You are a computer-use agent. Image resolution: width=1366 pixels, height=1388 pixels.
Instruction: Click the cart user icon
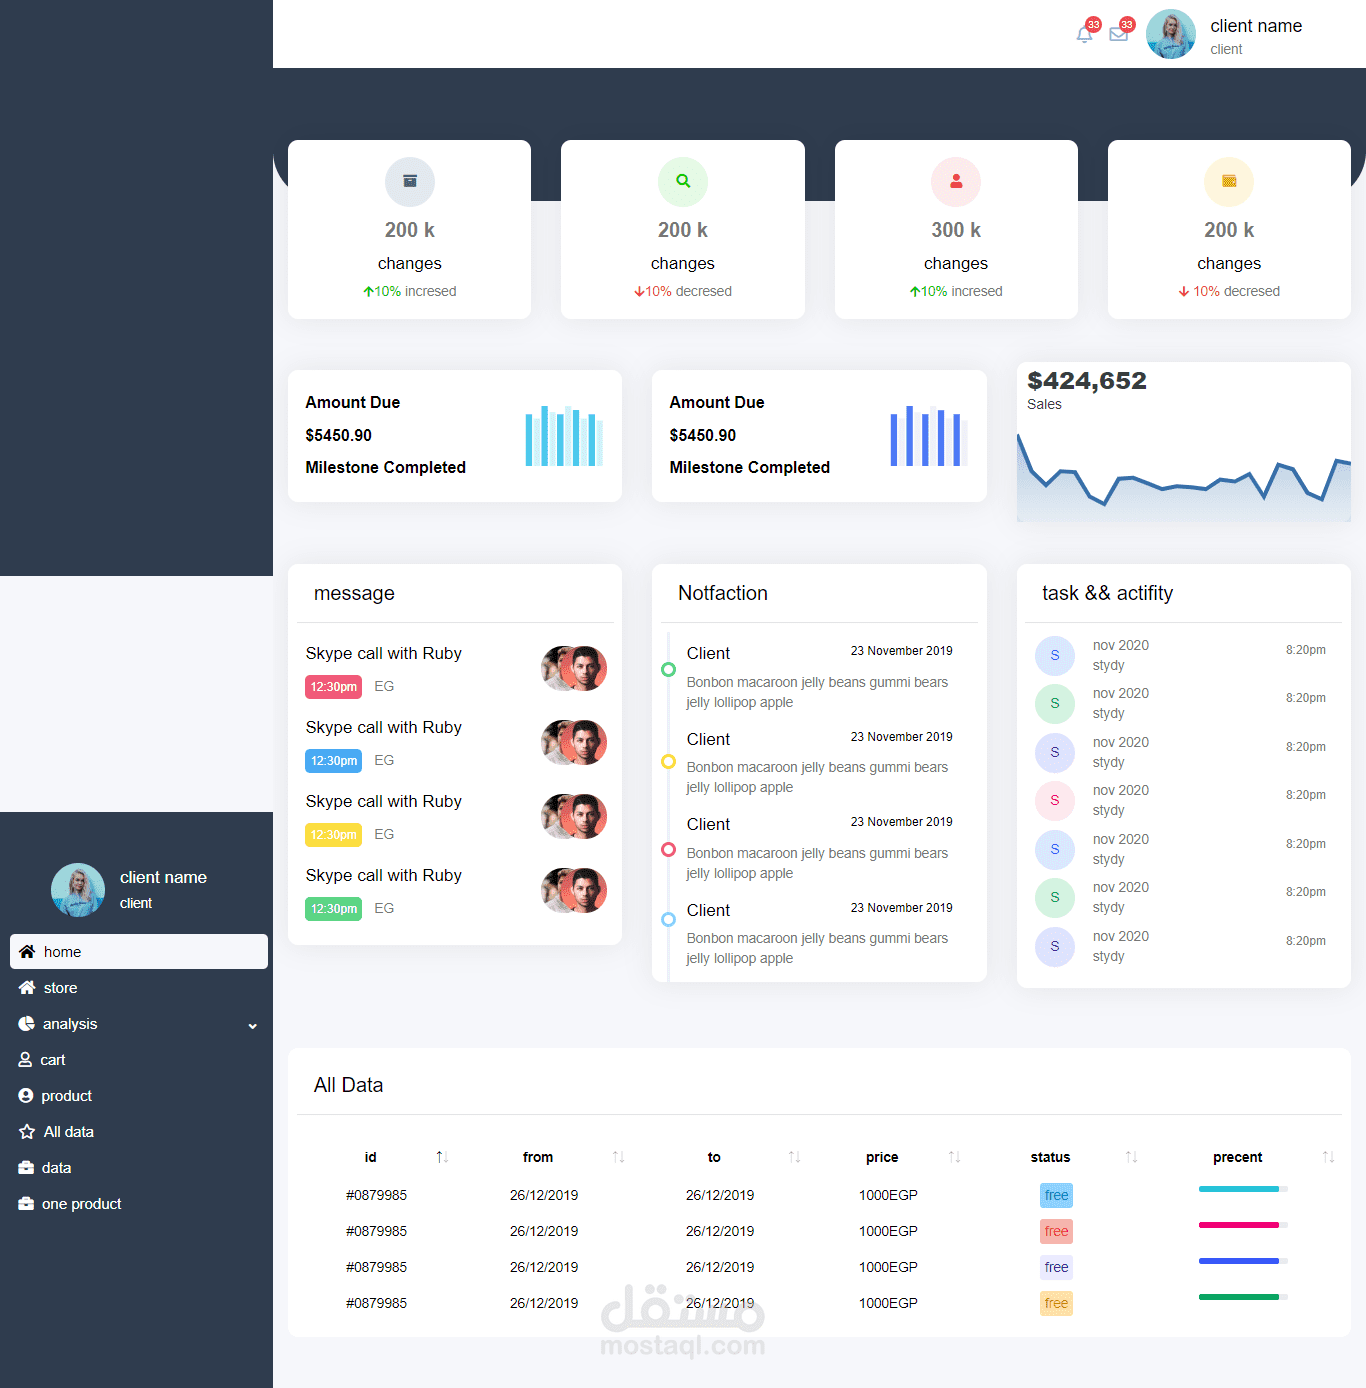click(25, 1060)
